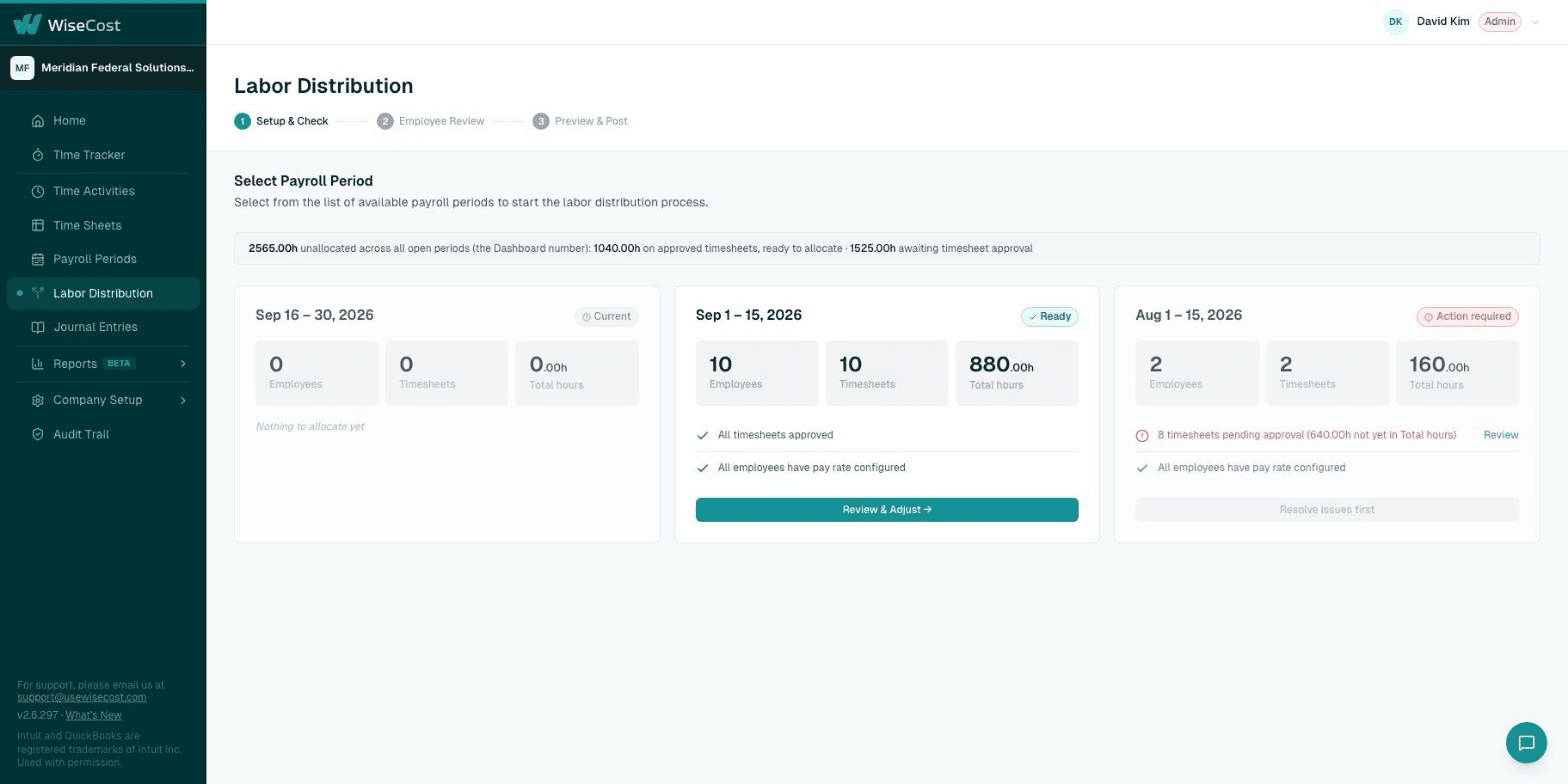
Task: Click the David Kim user name
Action: pyautogui.click(x=1443, y=21)
